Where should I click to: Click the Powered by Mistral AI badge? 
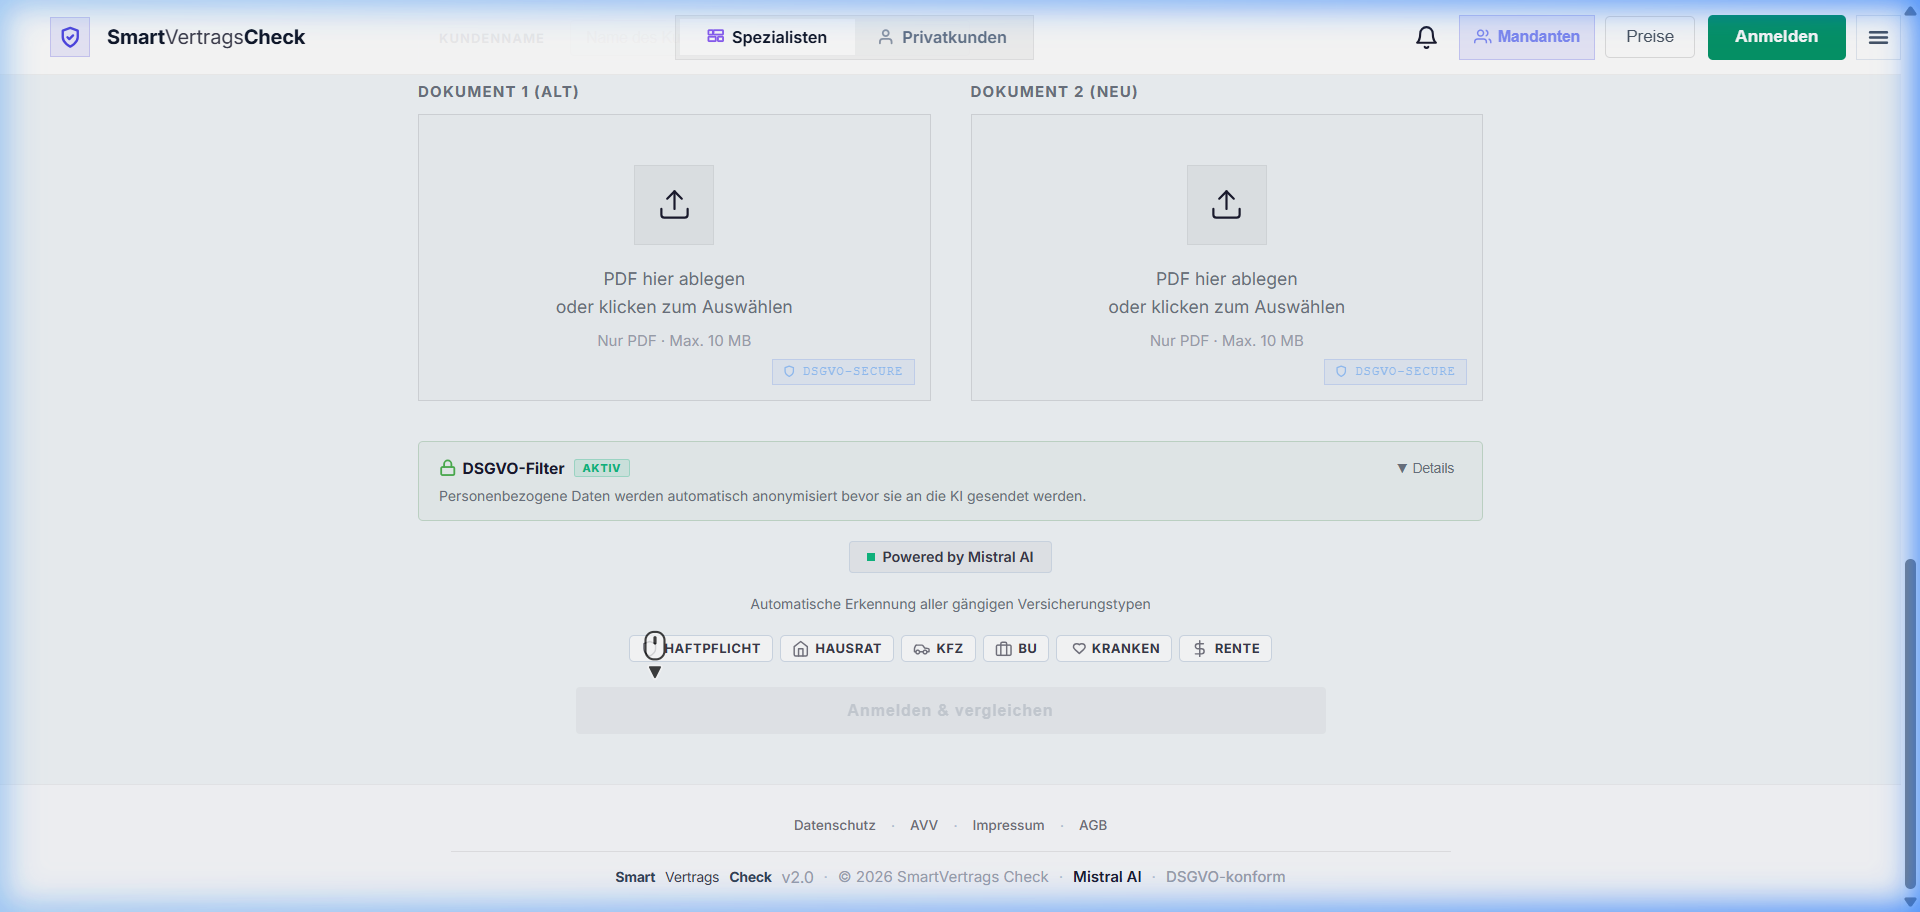pyautogui.click(x=949, y=557)
